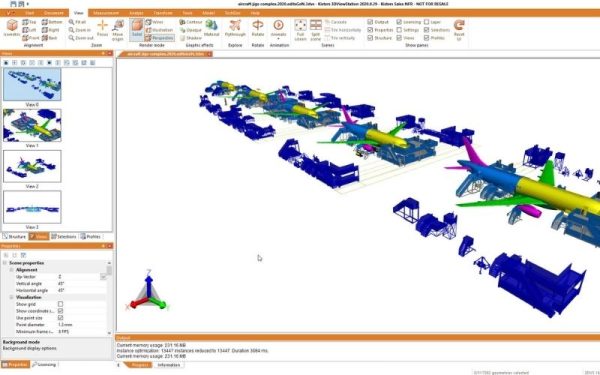Toggle Perspective render mode
The width and height of the screenshot is (600, 375).
(x=160, y=38)
